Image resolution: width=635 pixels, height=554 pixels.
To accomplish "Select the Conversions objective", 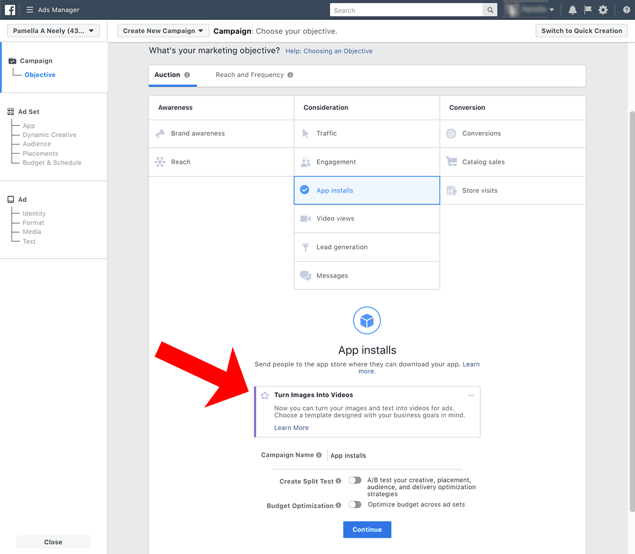I will pos(513,134).
